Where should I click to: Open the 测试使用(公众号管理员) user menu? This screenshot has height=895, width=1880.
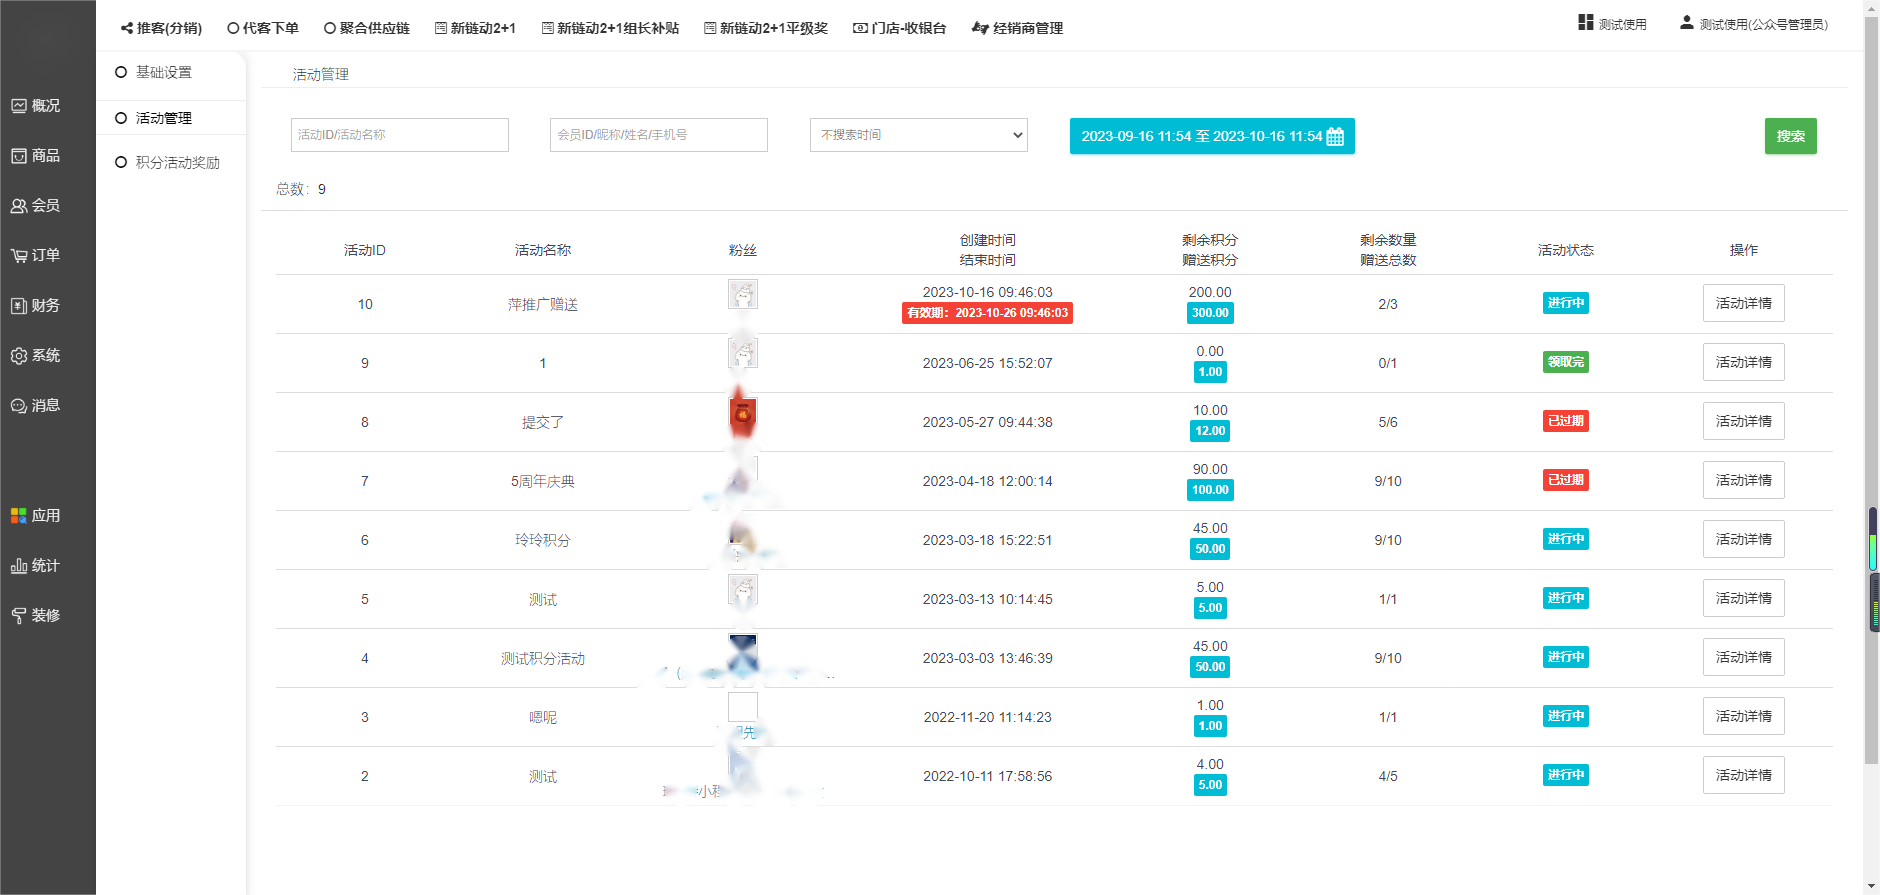(1754, 24)
